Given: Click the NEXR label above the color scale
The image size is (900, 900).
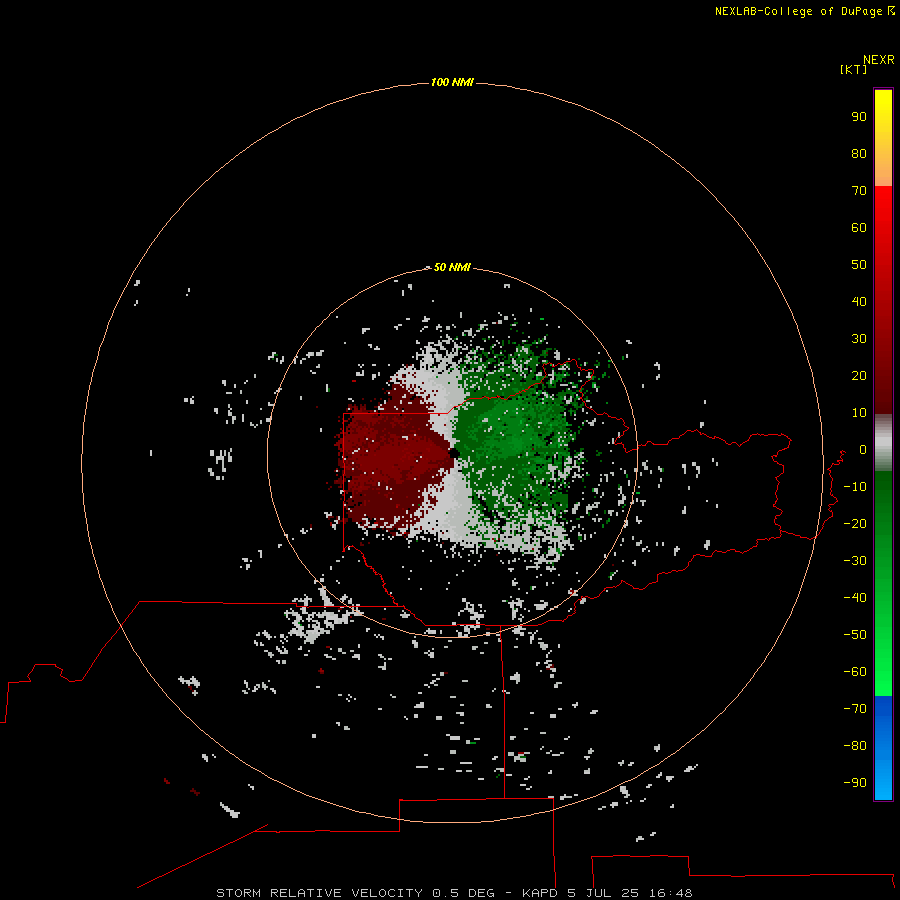Looking at the screenshot, I should [879, 60].
